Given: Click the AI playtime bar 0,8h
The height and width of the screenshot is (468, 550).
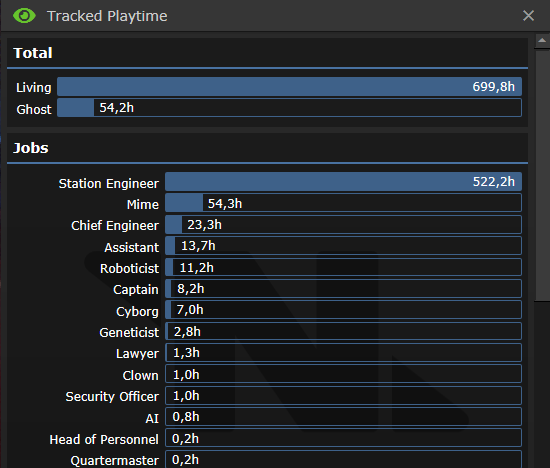Looking at the screenshot, I should 343,417.
